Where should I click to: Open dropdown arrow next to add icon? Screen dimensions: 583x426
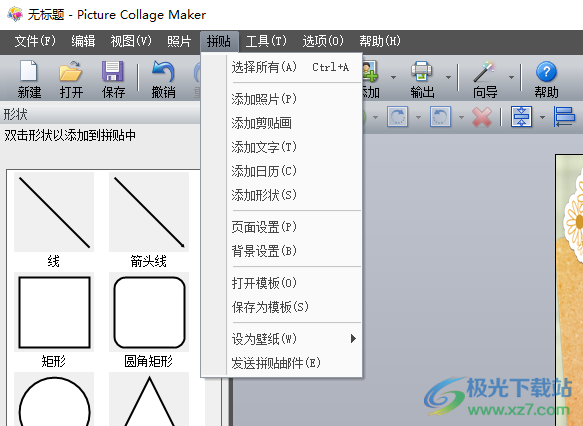(x=393, y=77)
